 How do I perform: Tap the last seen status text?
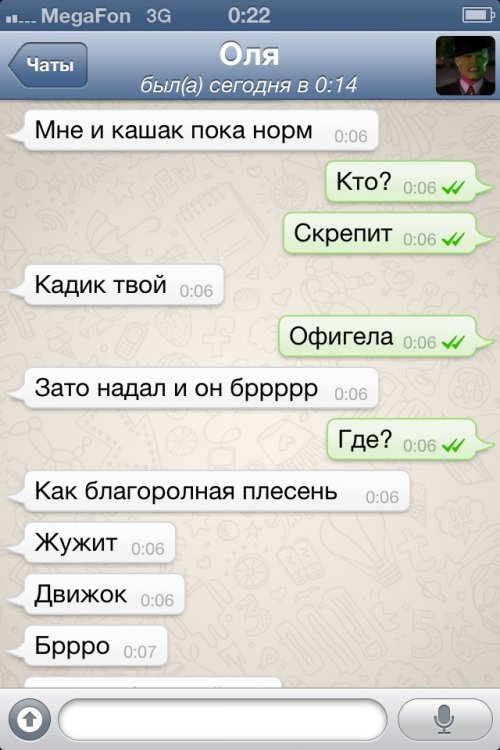pos(249,85)
